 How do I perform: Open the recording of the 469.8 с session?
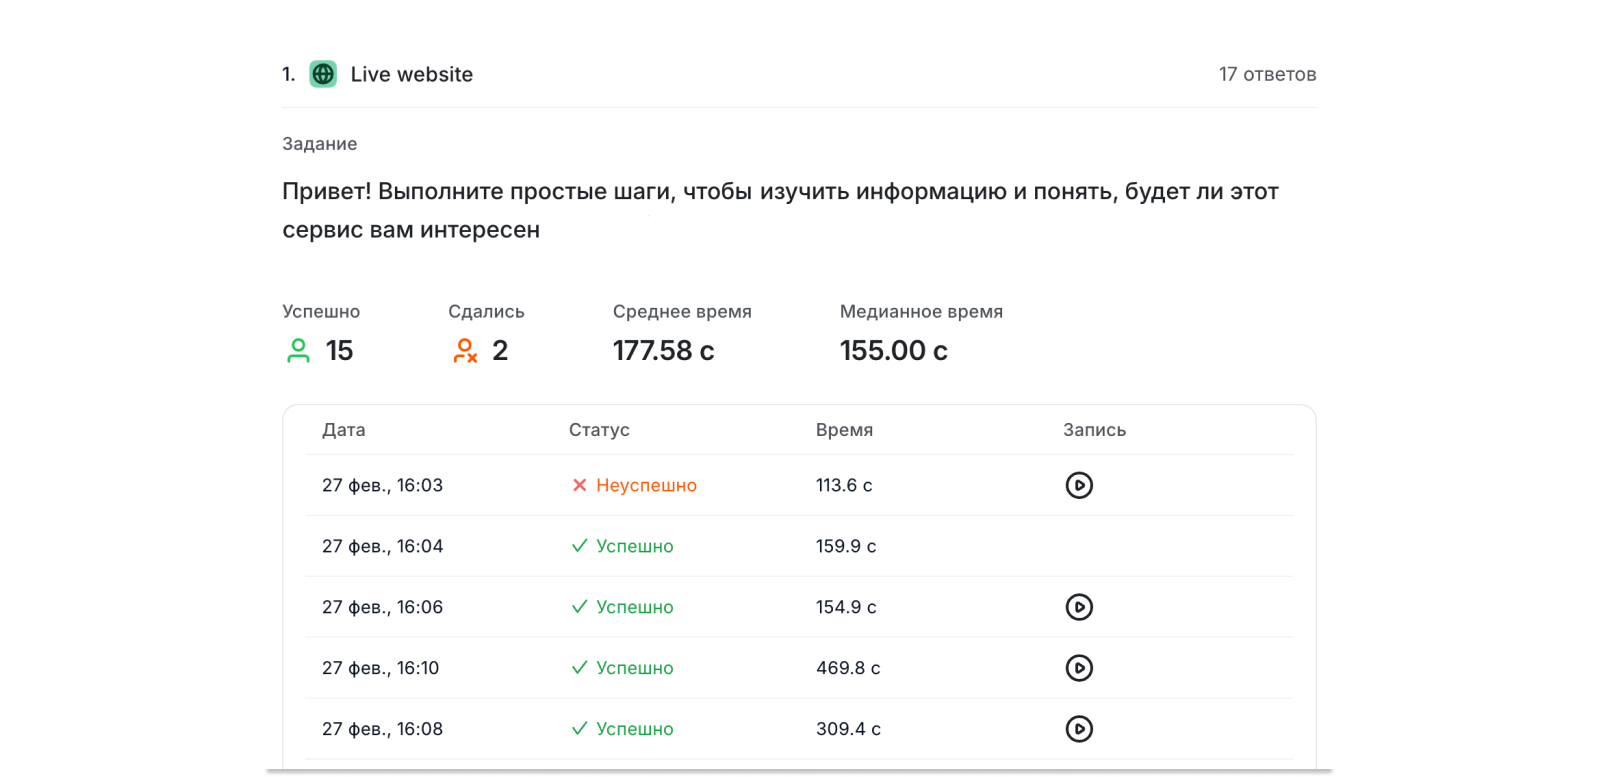pyautogui.click(x=1078, y=668)
